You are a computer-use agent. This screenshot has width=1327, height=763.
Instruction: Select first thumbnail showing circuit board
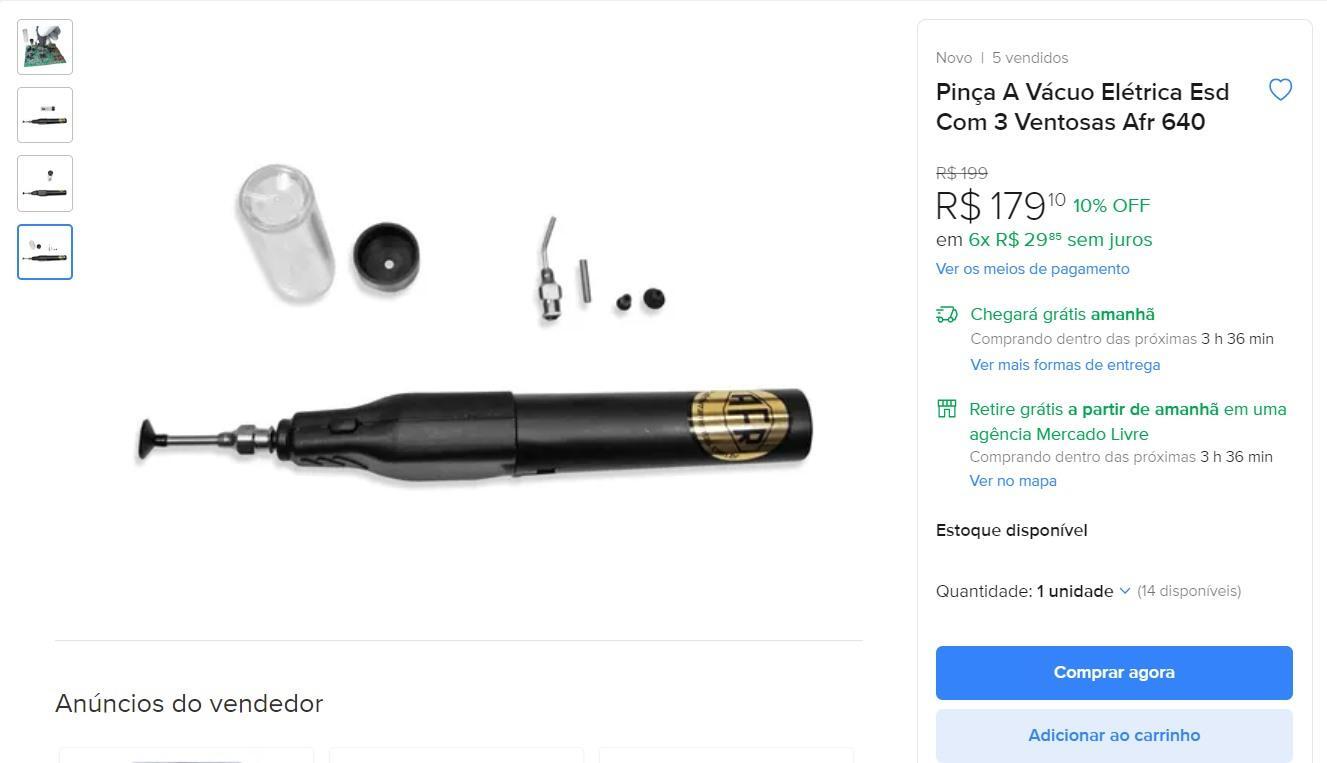coord(45,47)
